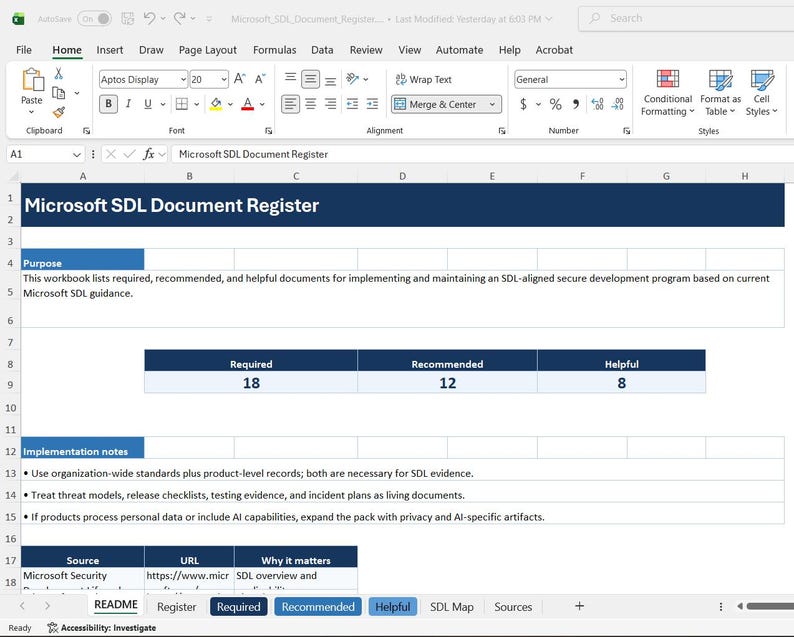The height and width of the screenshot is (637, 794).
Task: Toggle Align Left button
Action: tap(290, 104)
